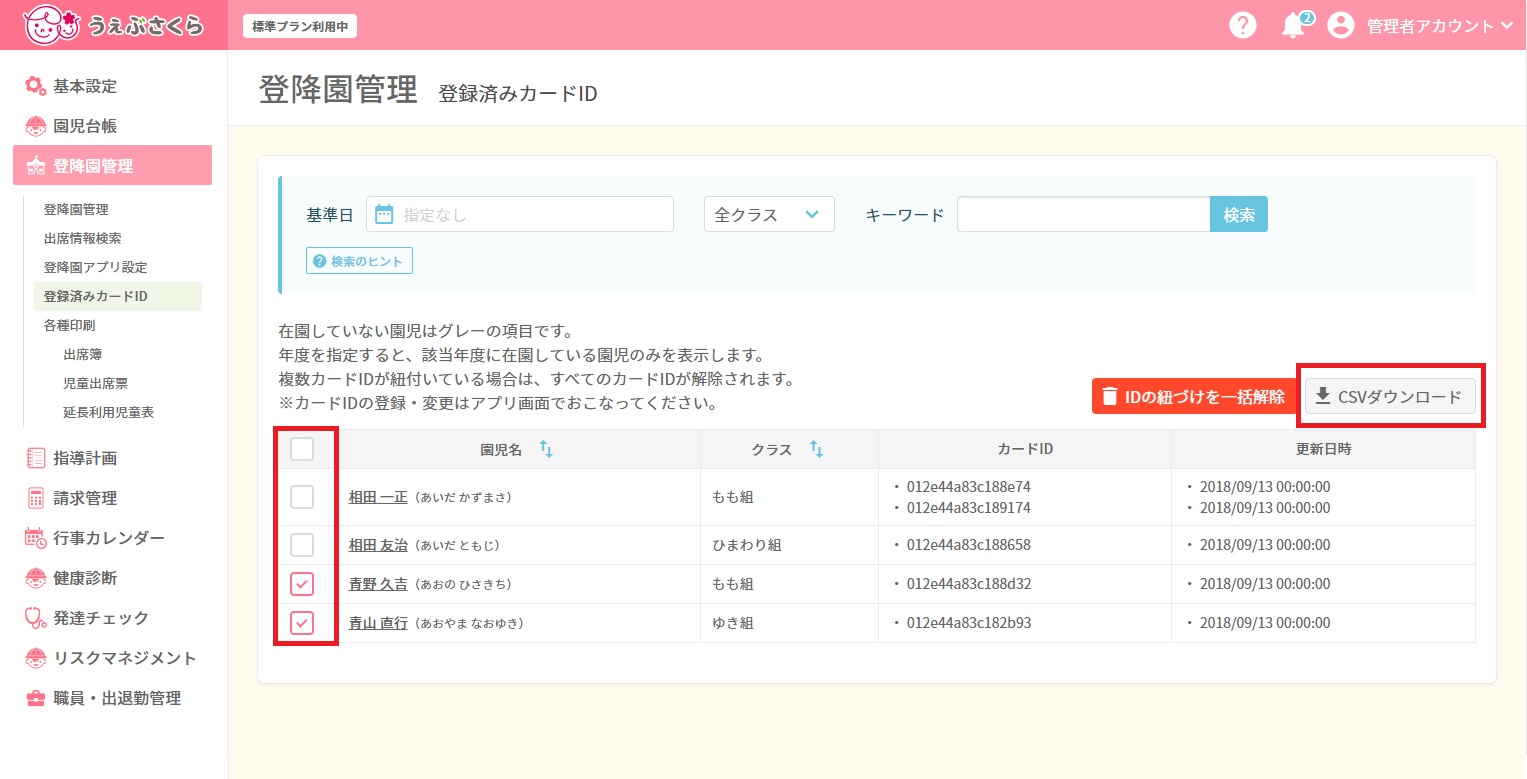Screen dimensions: 1527x779
Task: Open 相田 友治 child name link
Action: (x=378, y=545)
